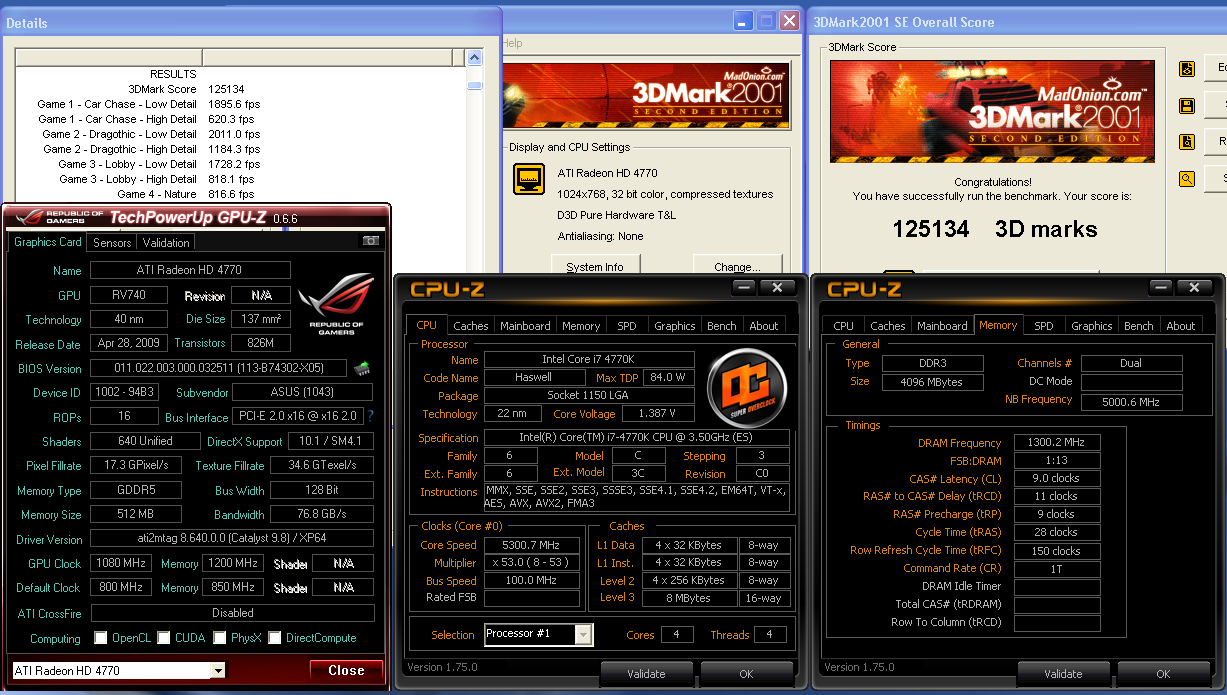Enable the CUDA checkbox in GPU-Z

162,638
